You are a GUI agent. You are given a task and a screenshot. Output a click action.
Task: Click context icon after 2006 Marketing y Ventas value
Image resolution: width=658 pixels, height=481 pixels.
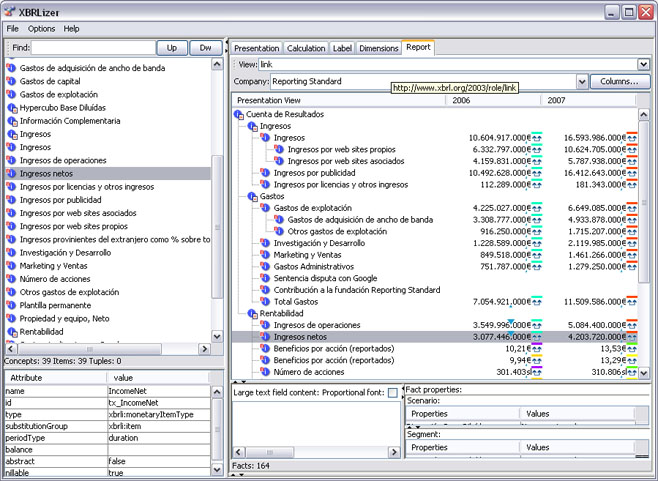coord(537,254)
